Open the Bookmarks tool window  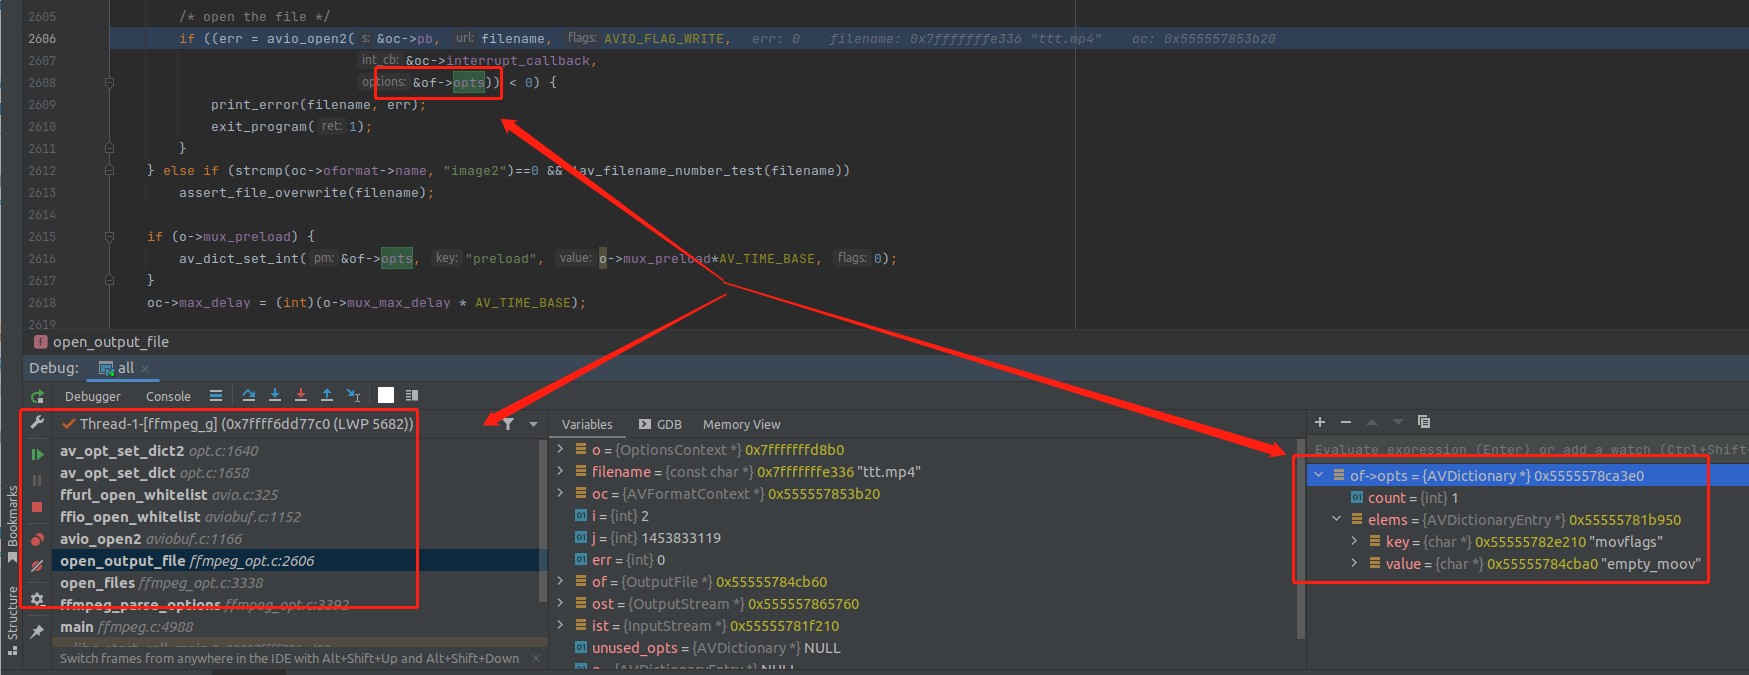(12, 522)
